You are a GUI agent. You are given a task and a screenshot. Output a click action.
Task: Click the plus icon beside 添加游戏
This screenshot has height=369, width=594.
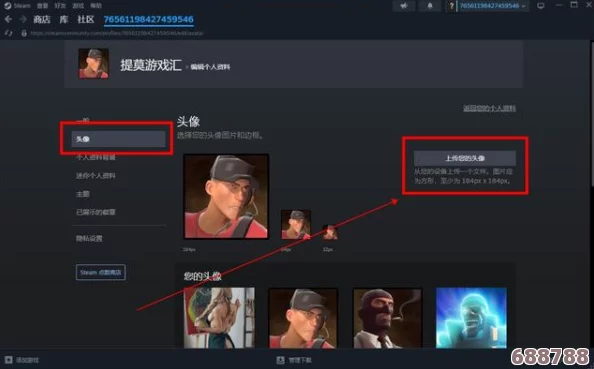pos(8,360)
